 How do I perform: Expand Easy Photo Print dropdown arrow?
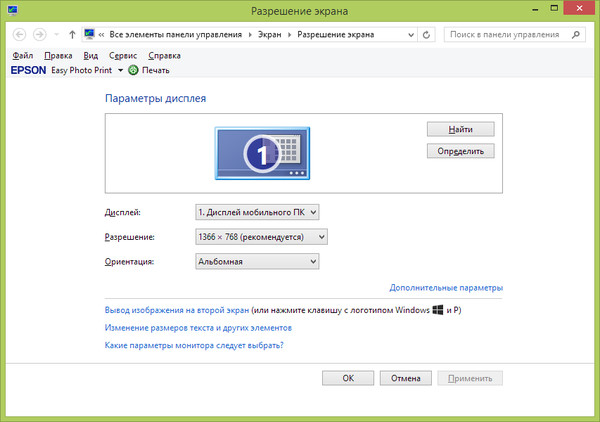coord(120,70)
